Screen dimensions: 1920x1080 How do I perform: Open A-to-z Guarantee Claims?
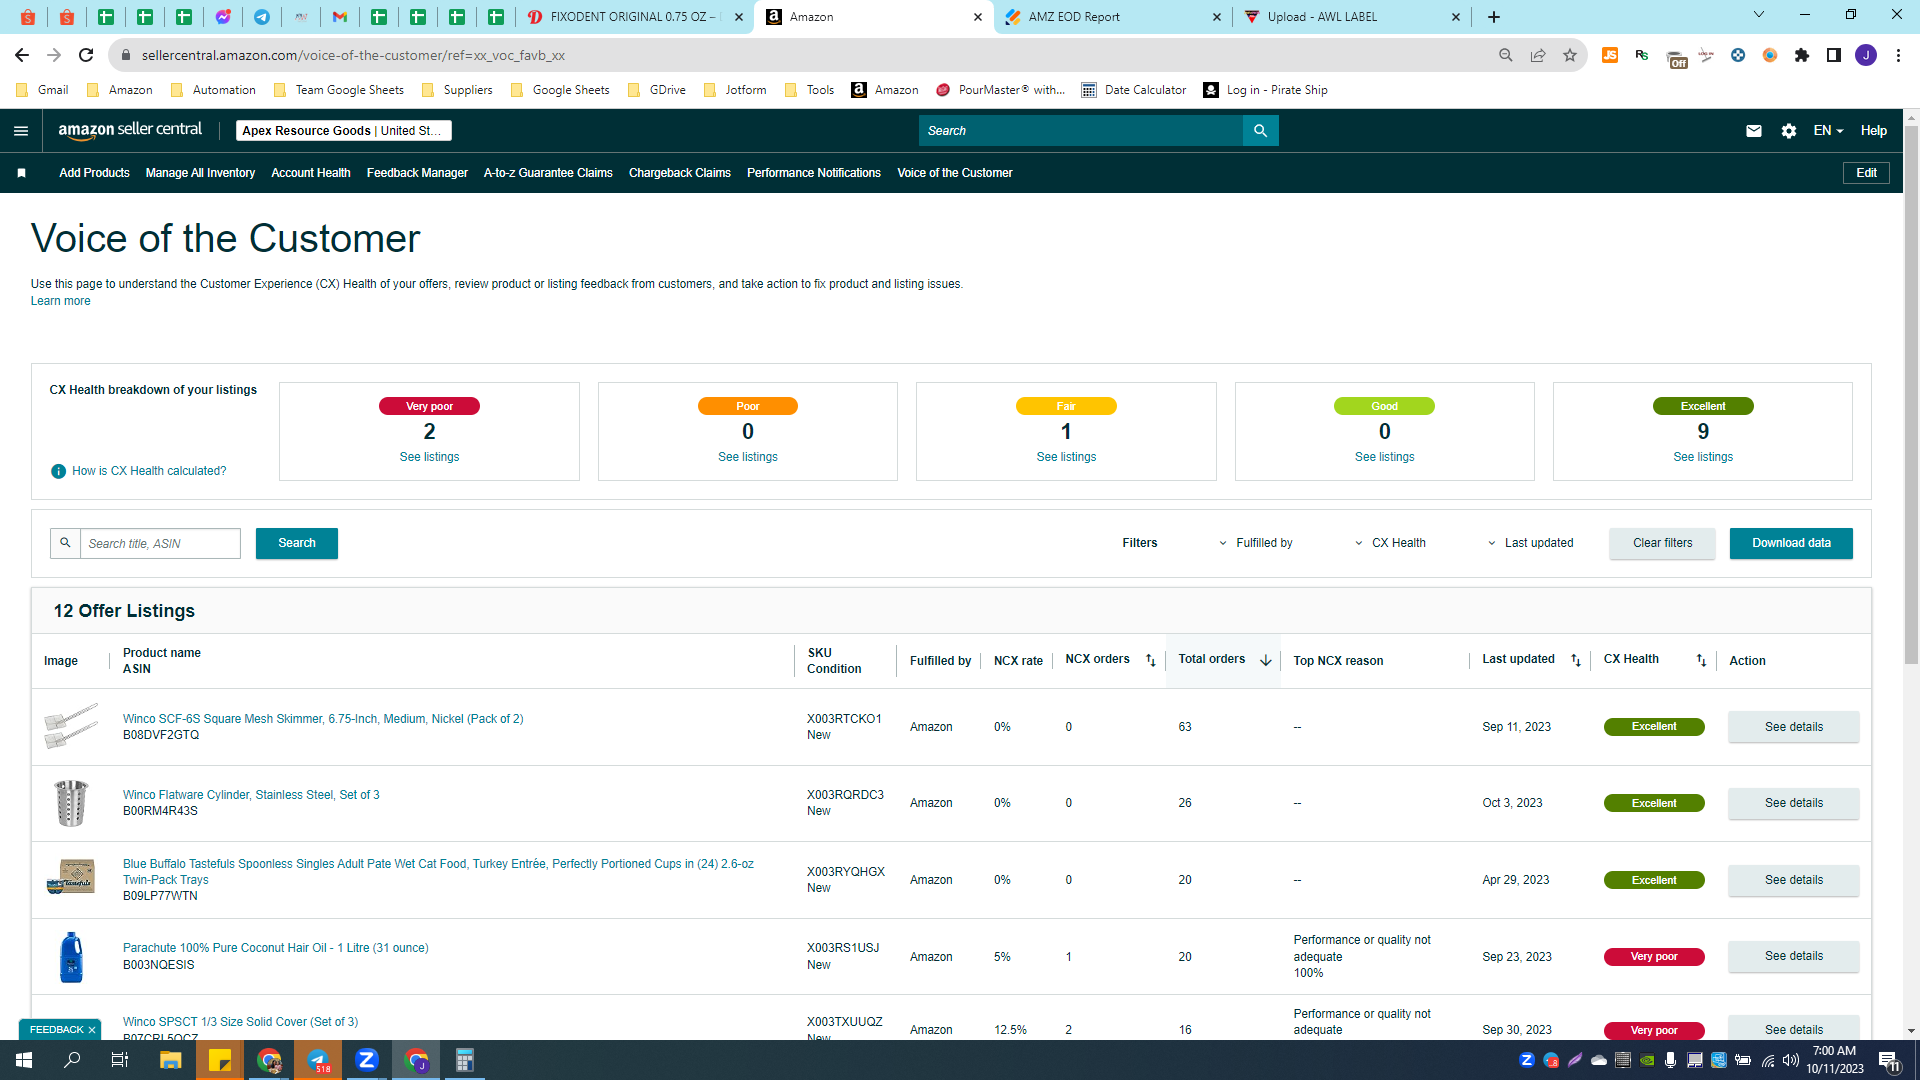point(548,173)
